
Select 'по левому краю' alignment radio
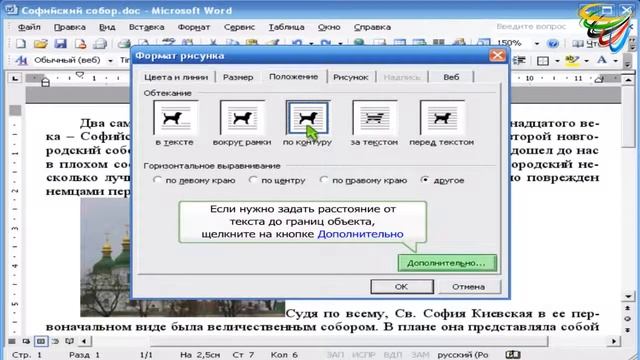pyautogui.click(x=157, y=180)
